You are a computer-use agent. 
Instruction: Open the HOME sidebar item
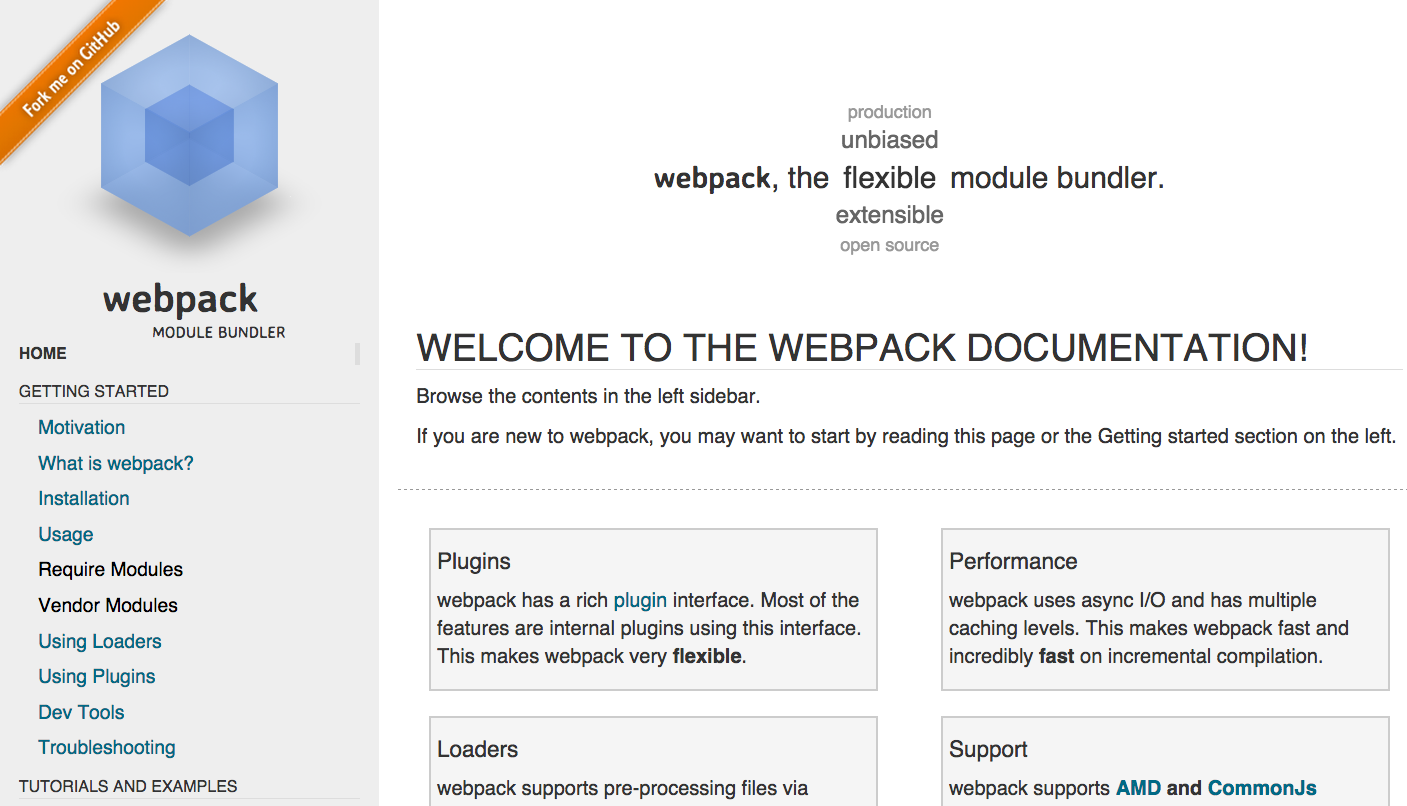pos(43,353)
